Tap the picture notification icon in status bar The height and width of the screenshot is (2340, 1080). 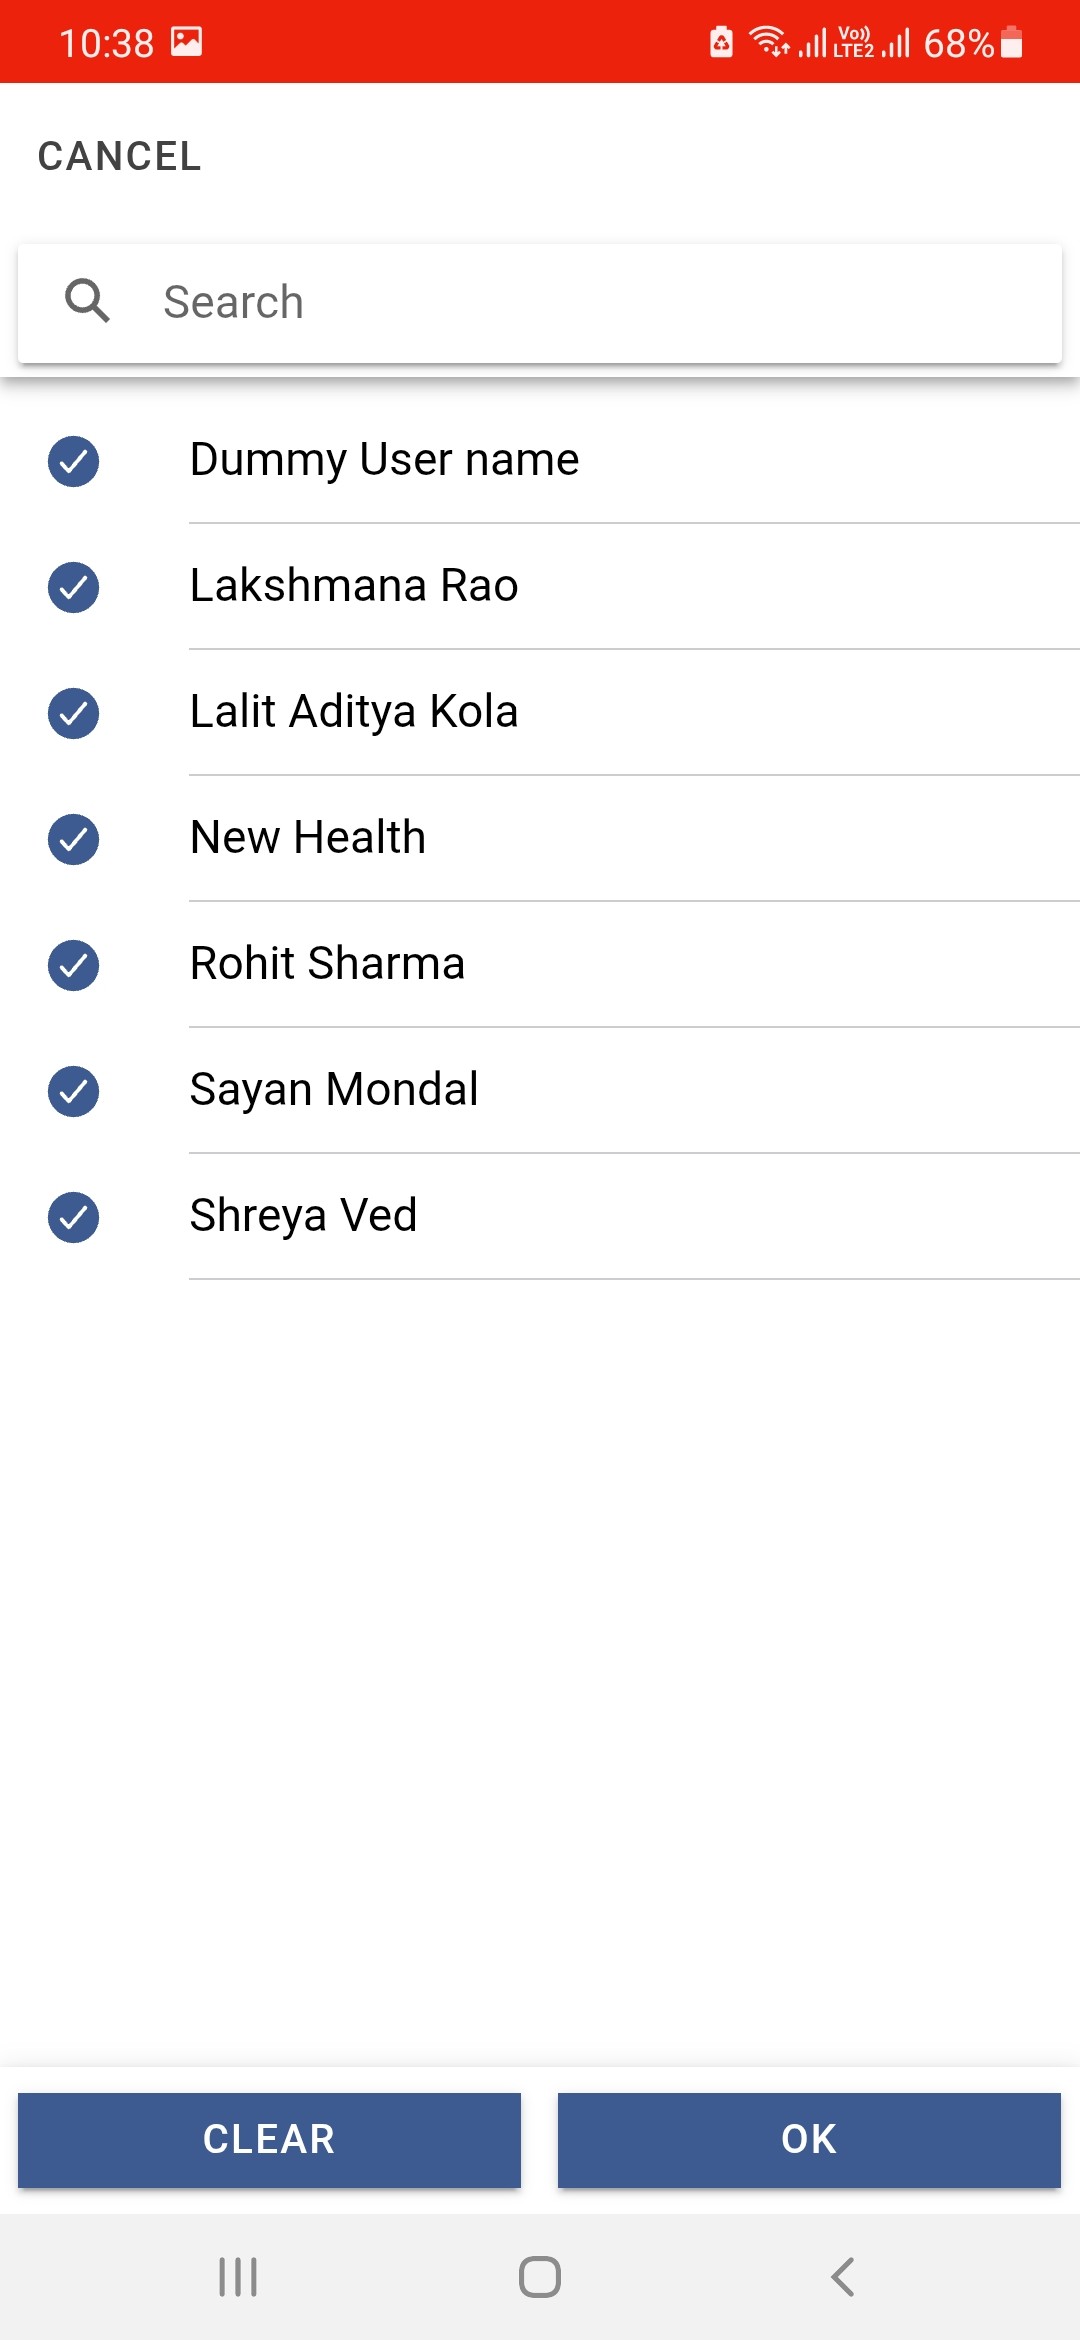click(187, 42)
